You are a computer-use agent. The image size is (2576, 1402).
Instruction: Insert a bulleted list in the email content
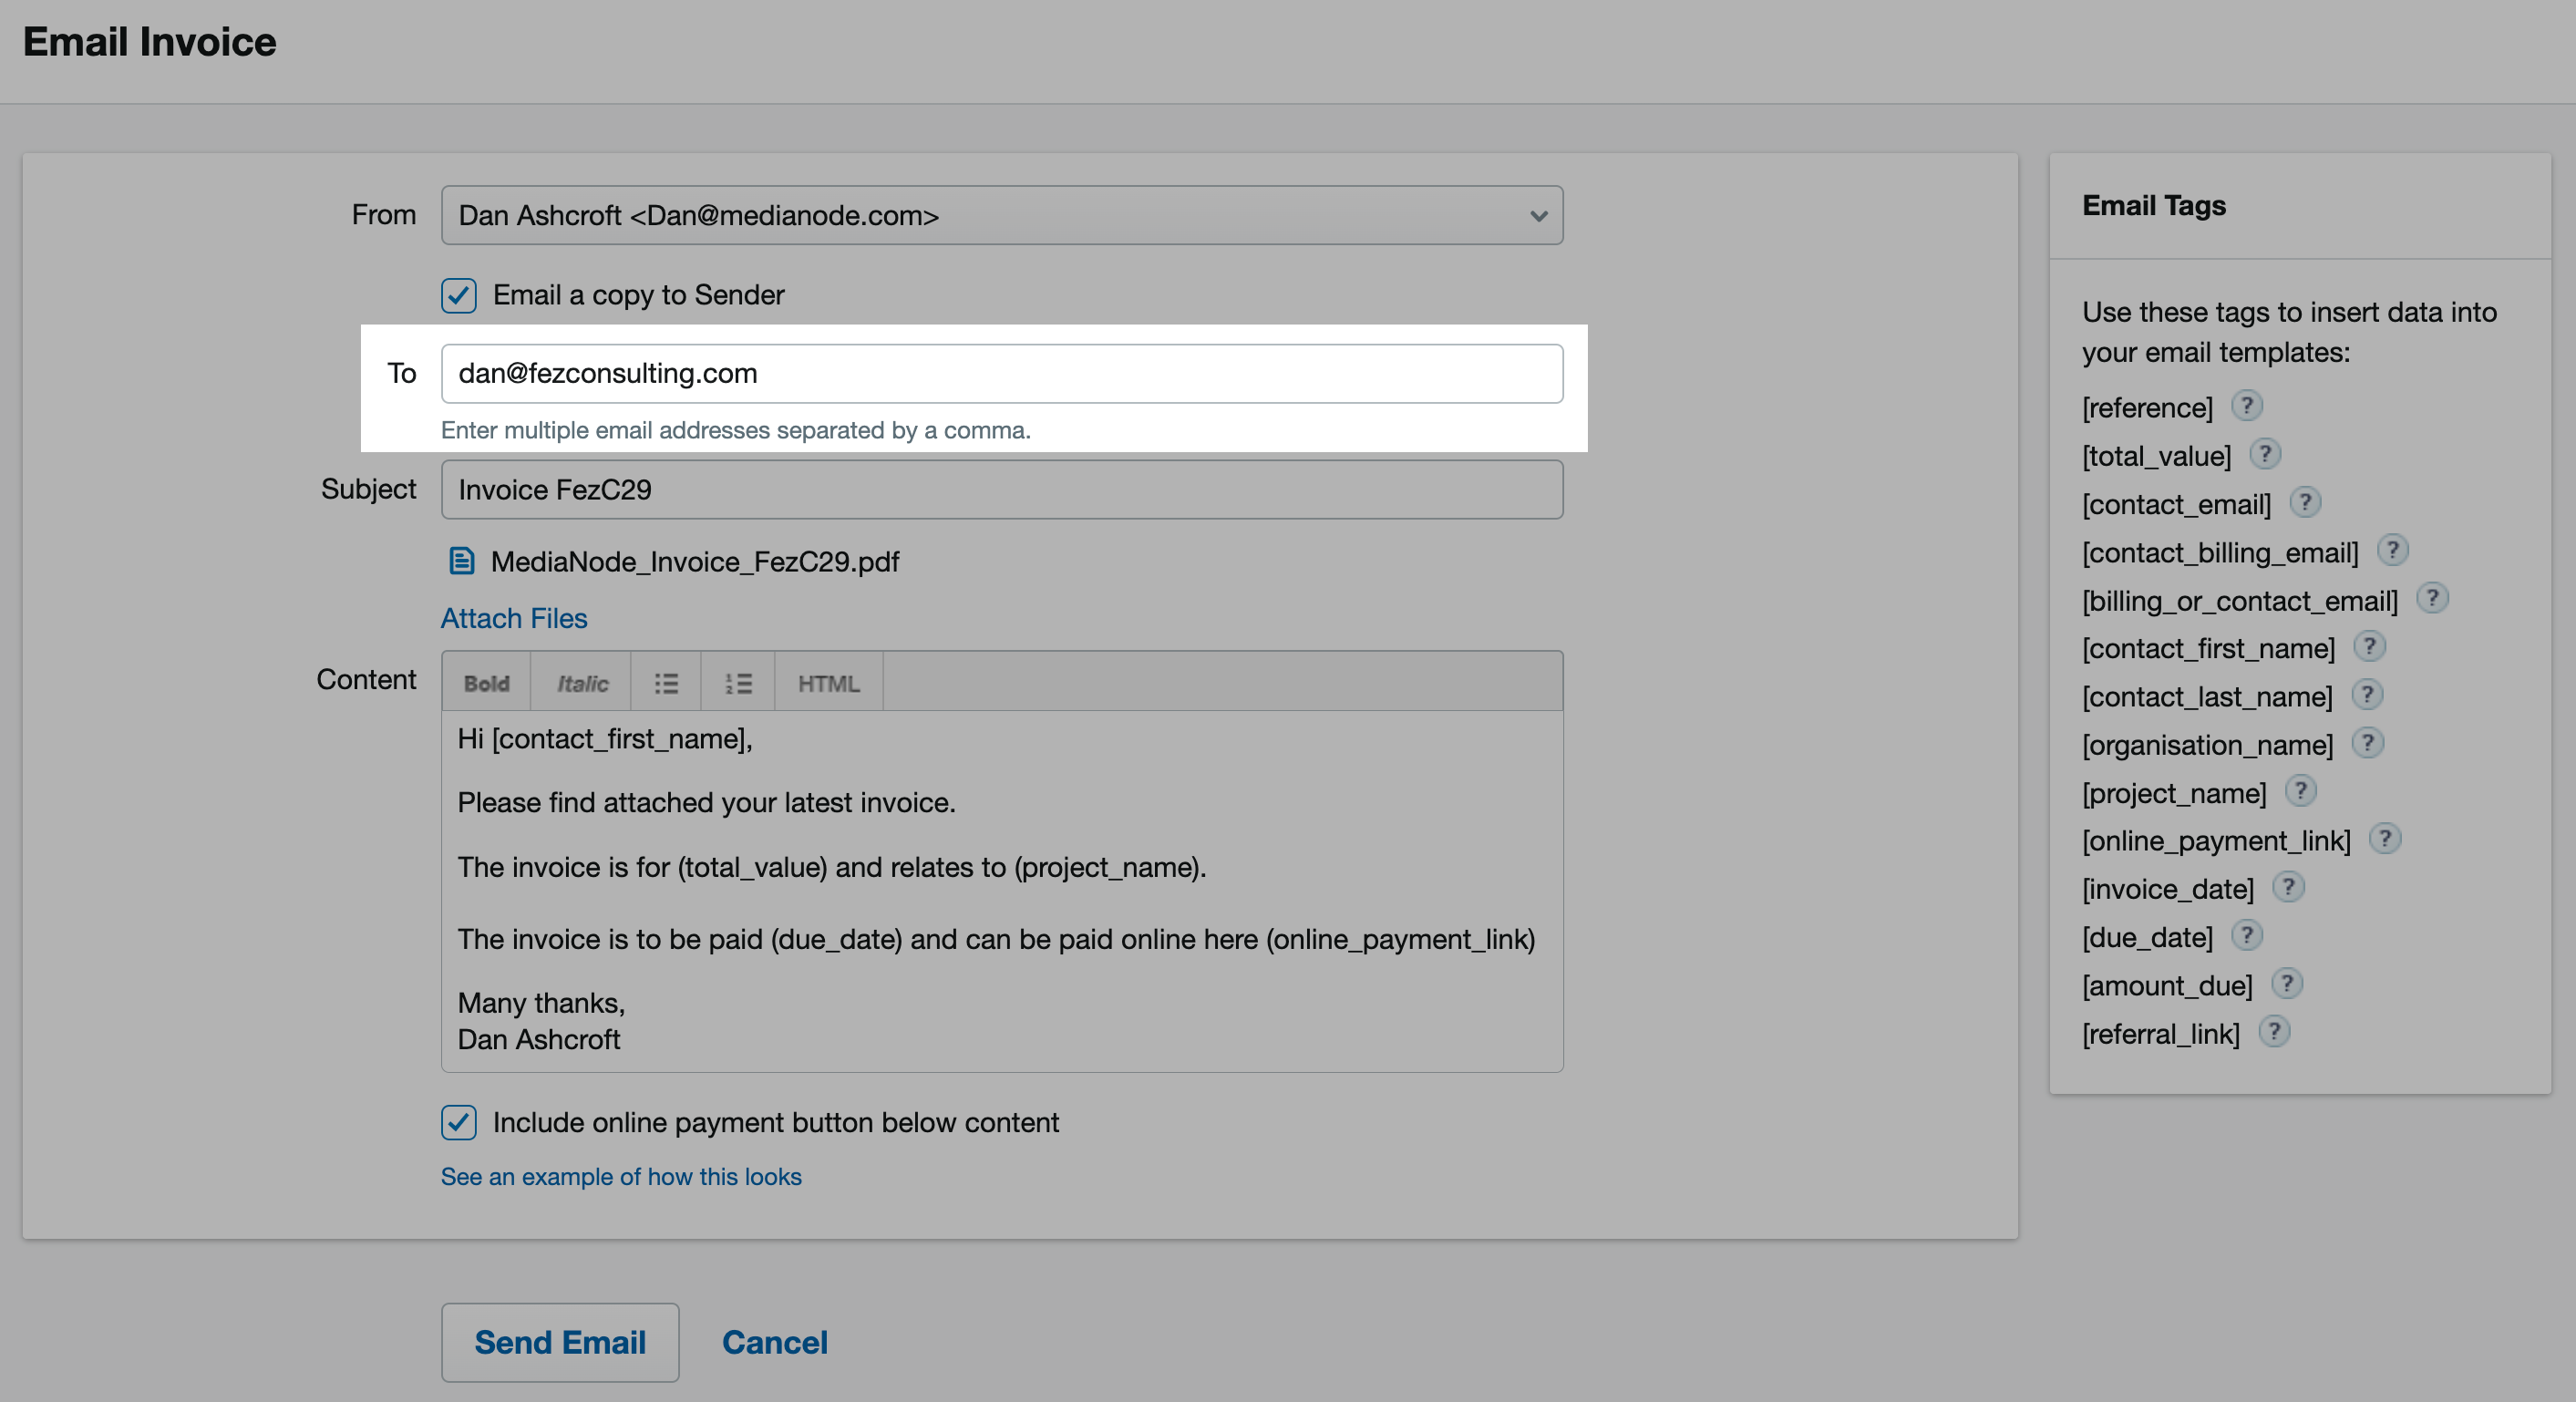click(665, 682)
